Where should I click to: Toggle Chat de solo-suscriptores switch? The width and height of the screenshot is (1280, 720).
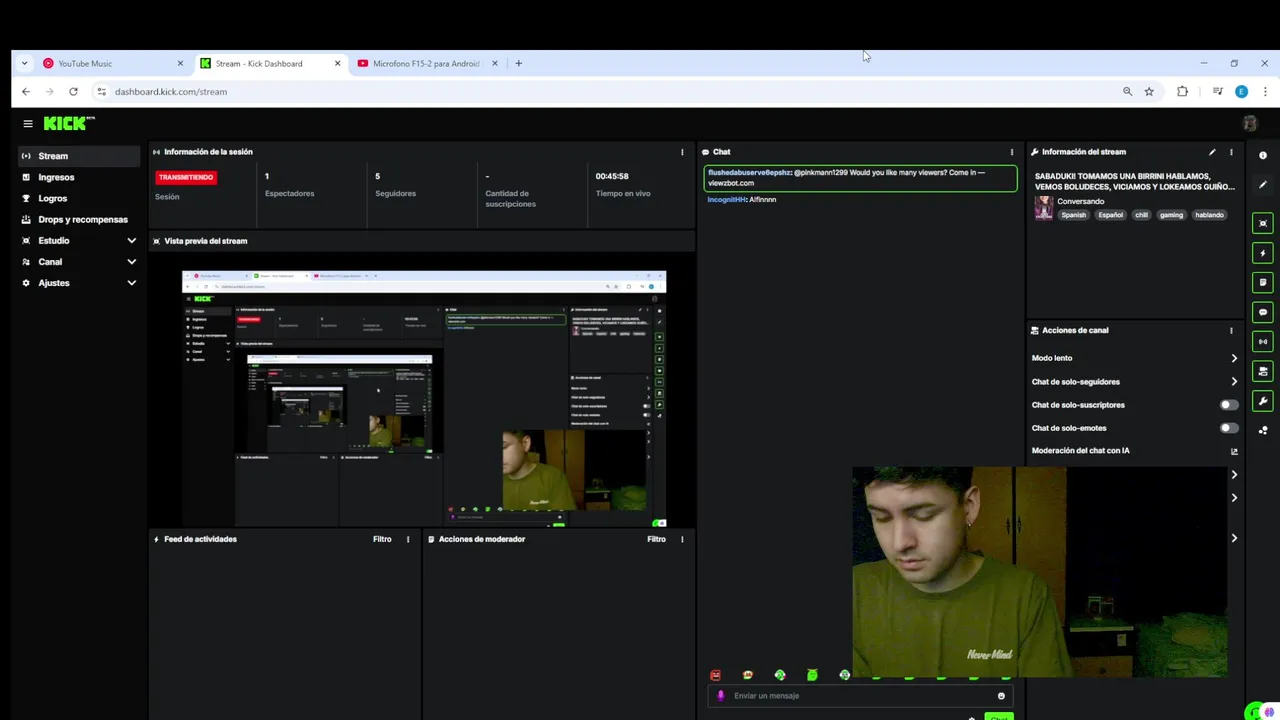point(1229,405)
